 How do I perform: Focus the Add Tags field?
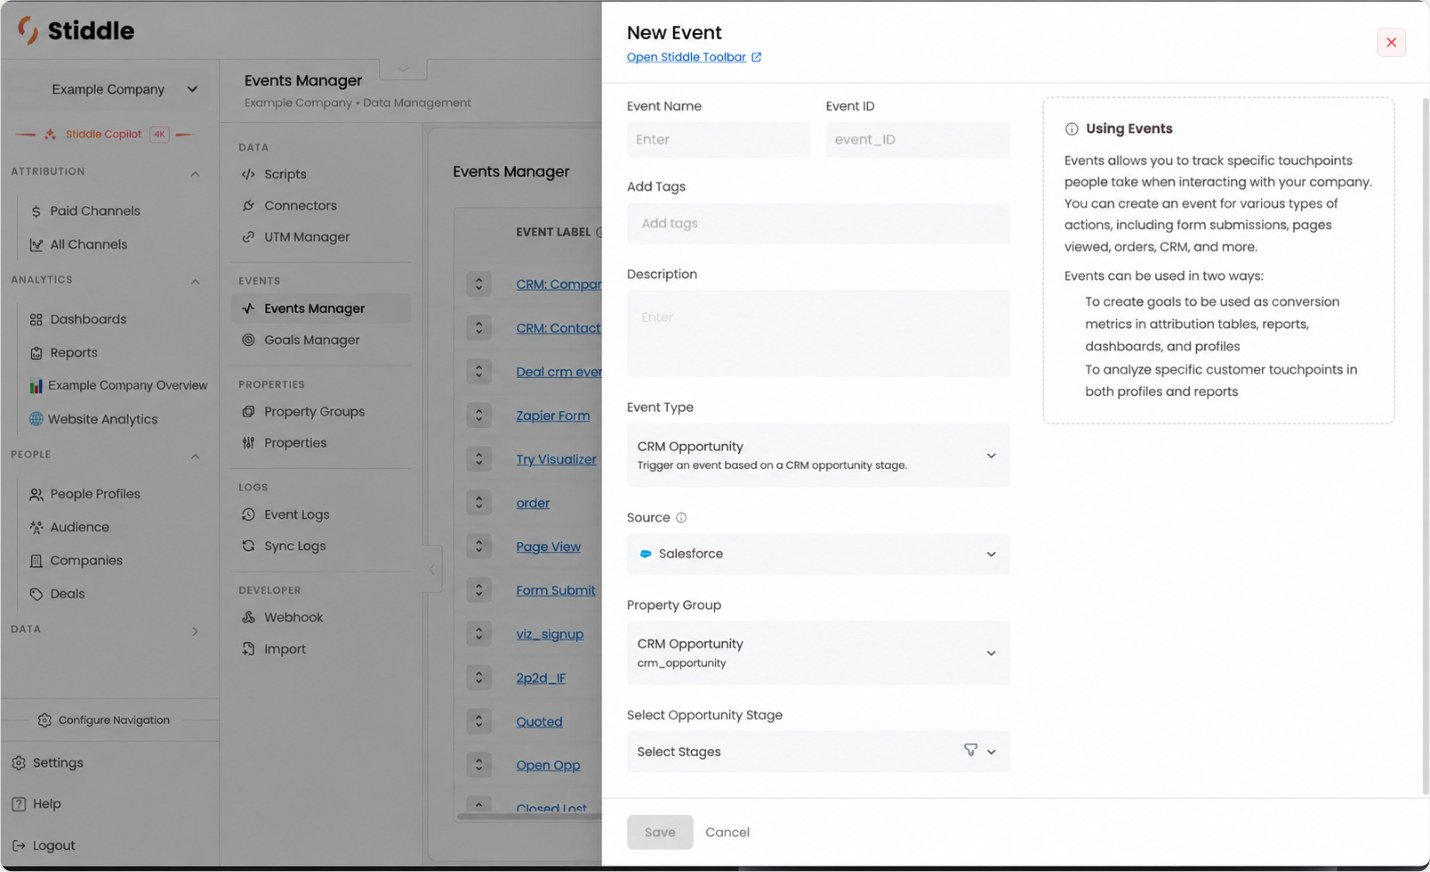point(818,223)
